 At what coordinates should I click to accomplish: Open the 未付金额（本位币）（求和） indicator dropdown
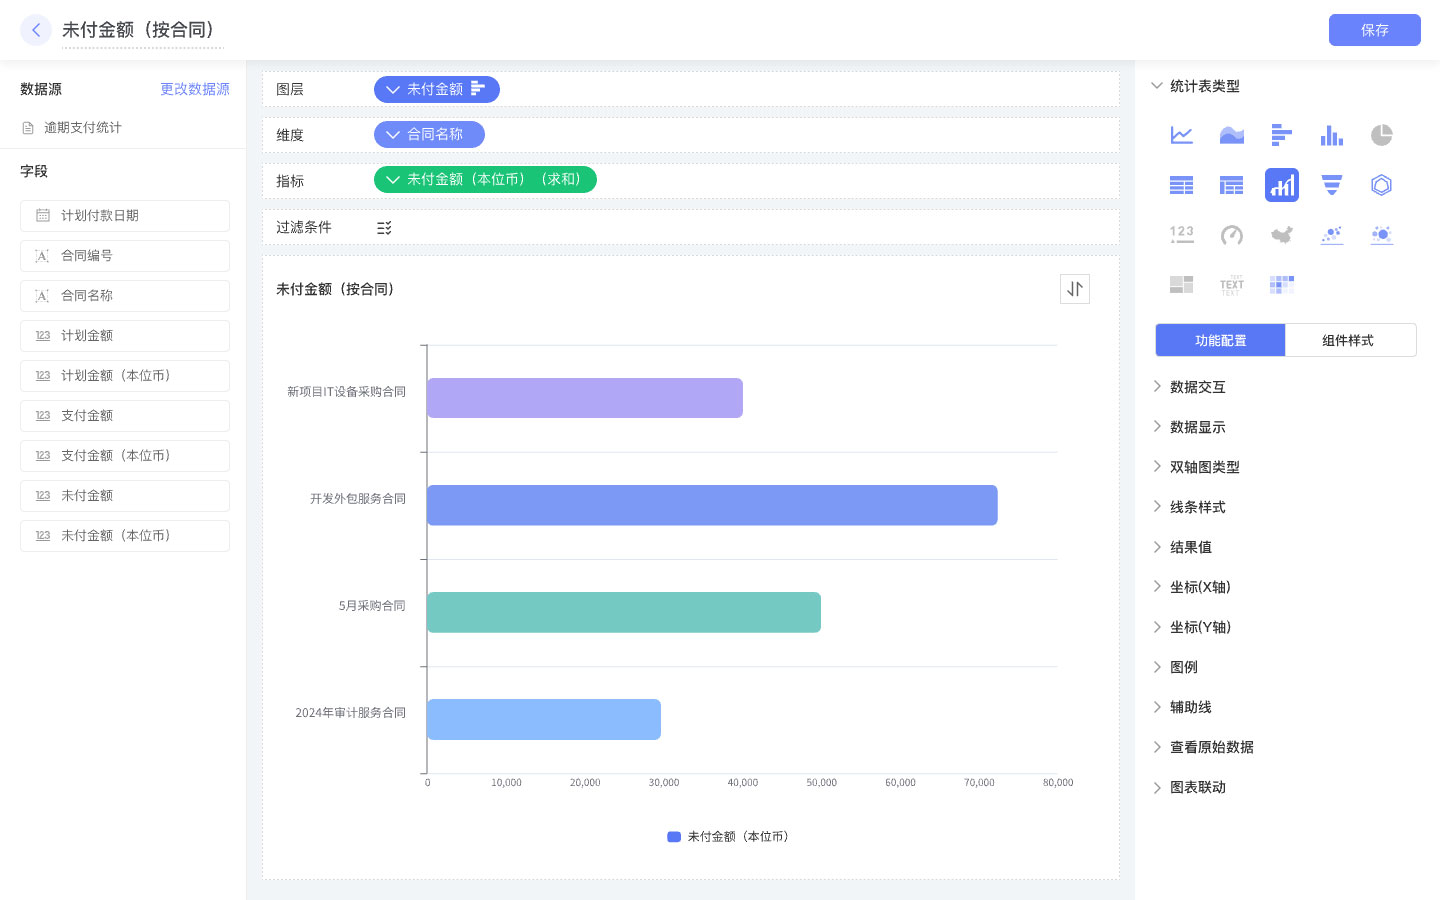point(392,180)
